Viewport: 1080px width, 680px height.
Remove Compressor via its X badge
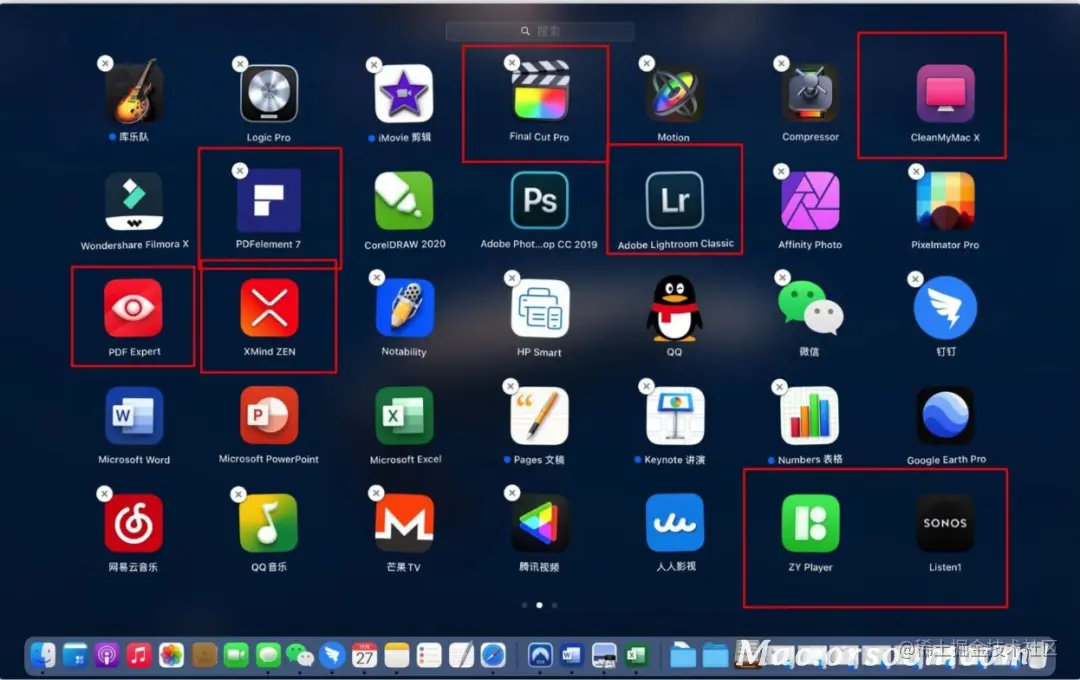[x=781, y=63]
